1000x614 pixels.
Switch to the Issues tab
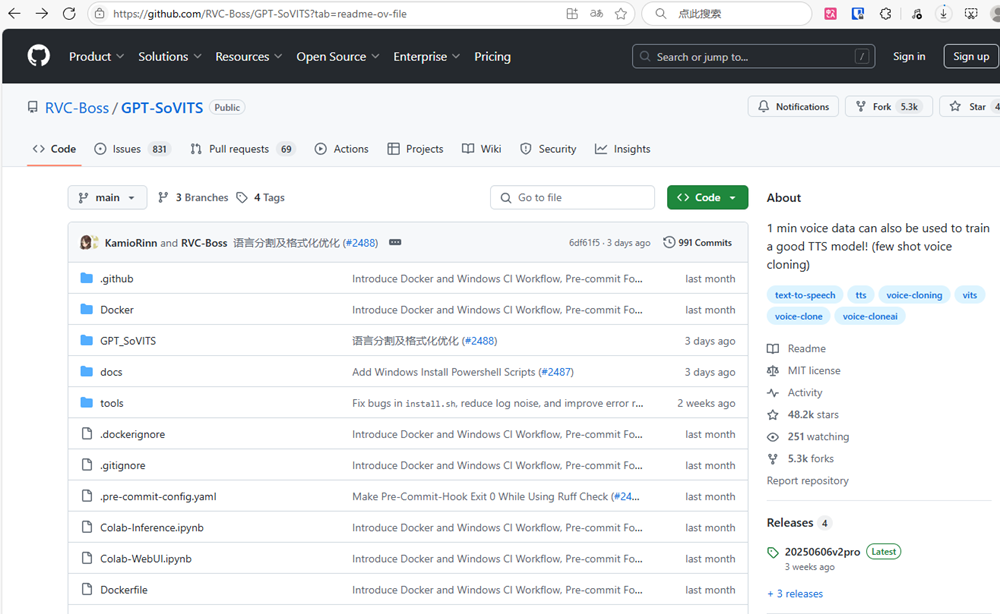(x=131, y=149)
